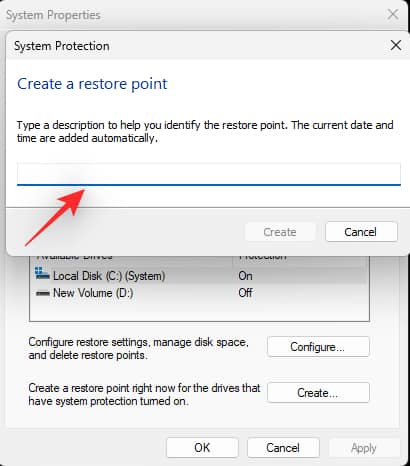This screenshot has height=466, width=410.
Task: Close the System Properties window with X
Action: (x=393, y=14)
